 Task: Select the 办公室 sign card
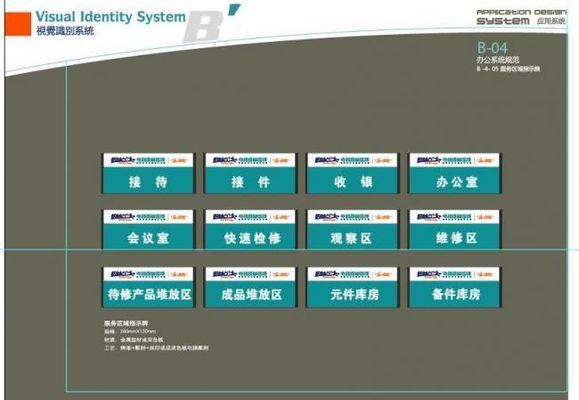tap(455, 173)
